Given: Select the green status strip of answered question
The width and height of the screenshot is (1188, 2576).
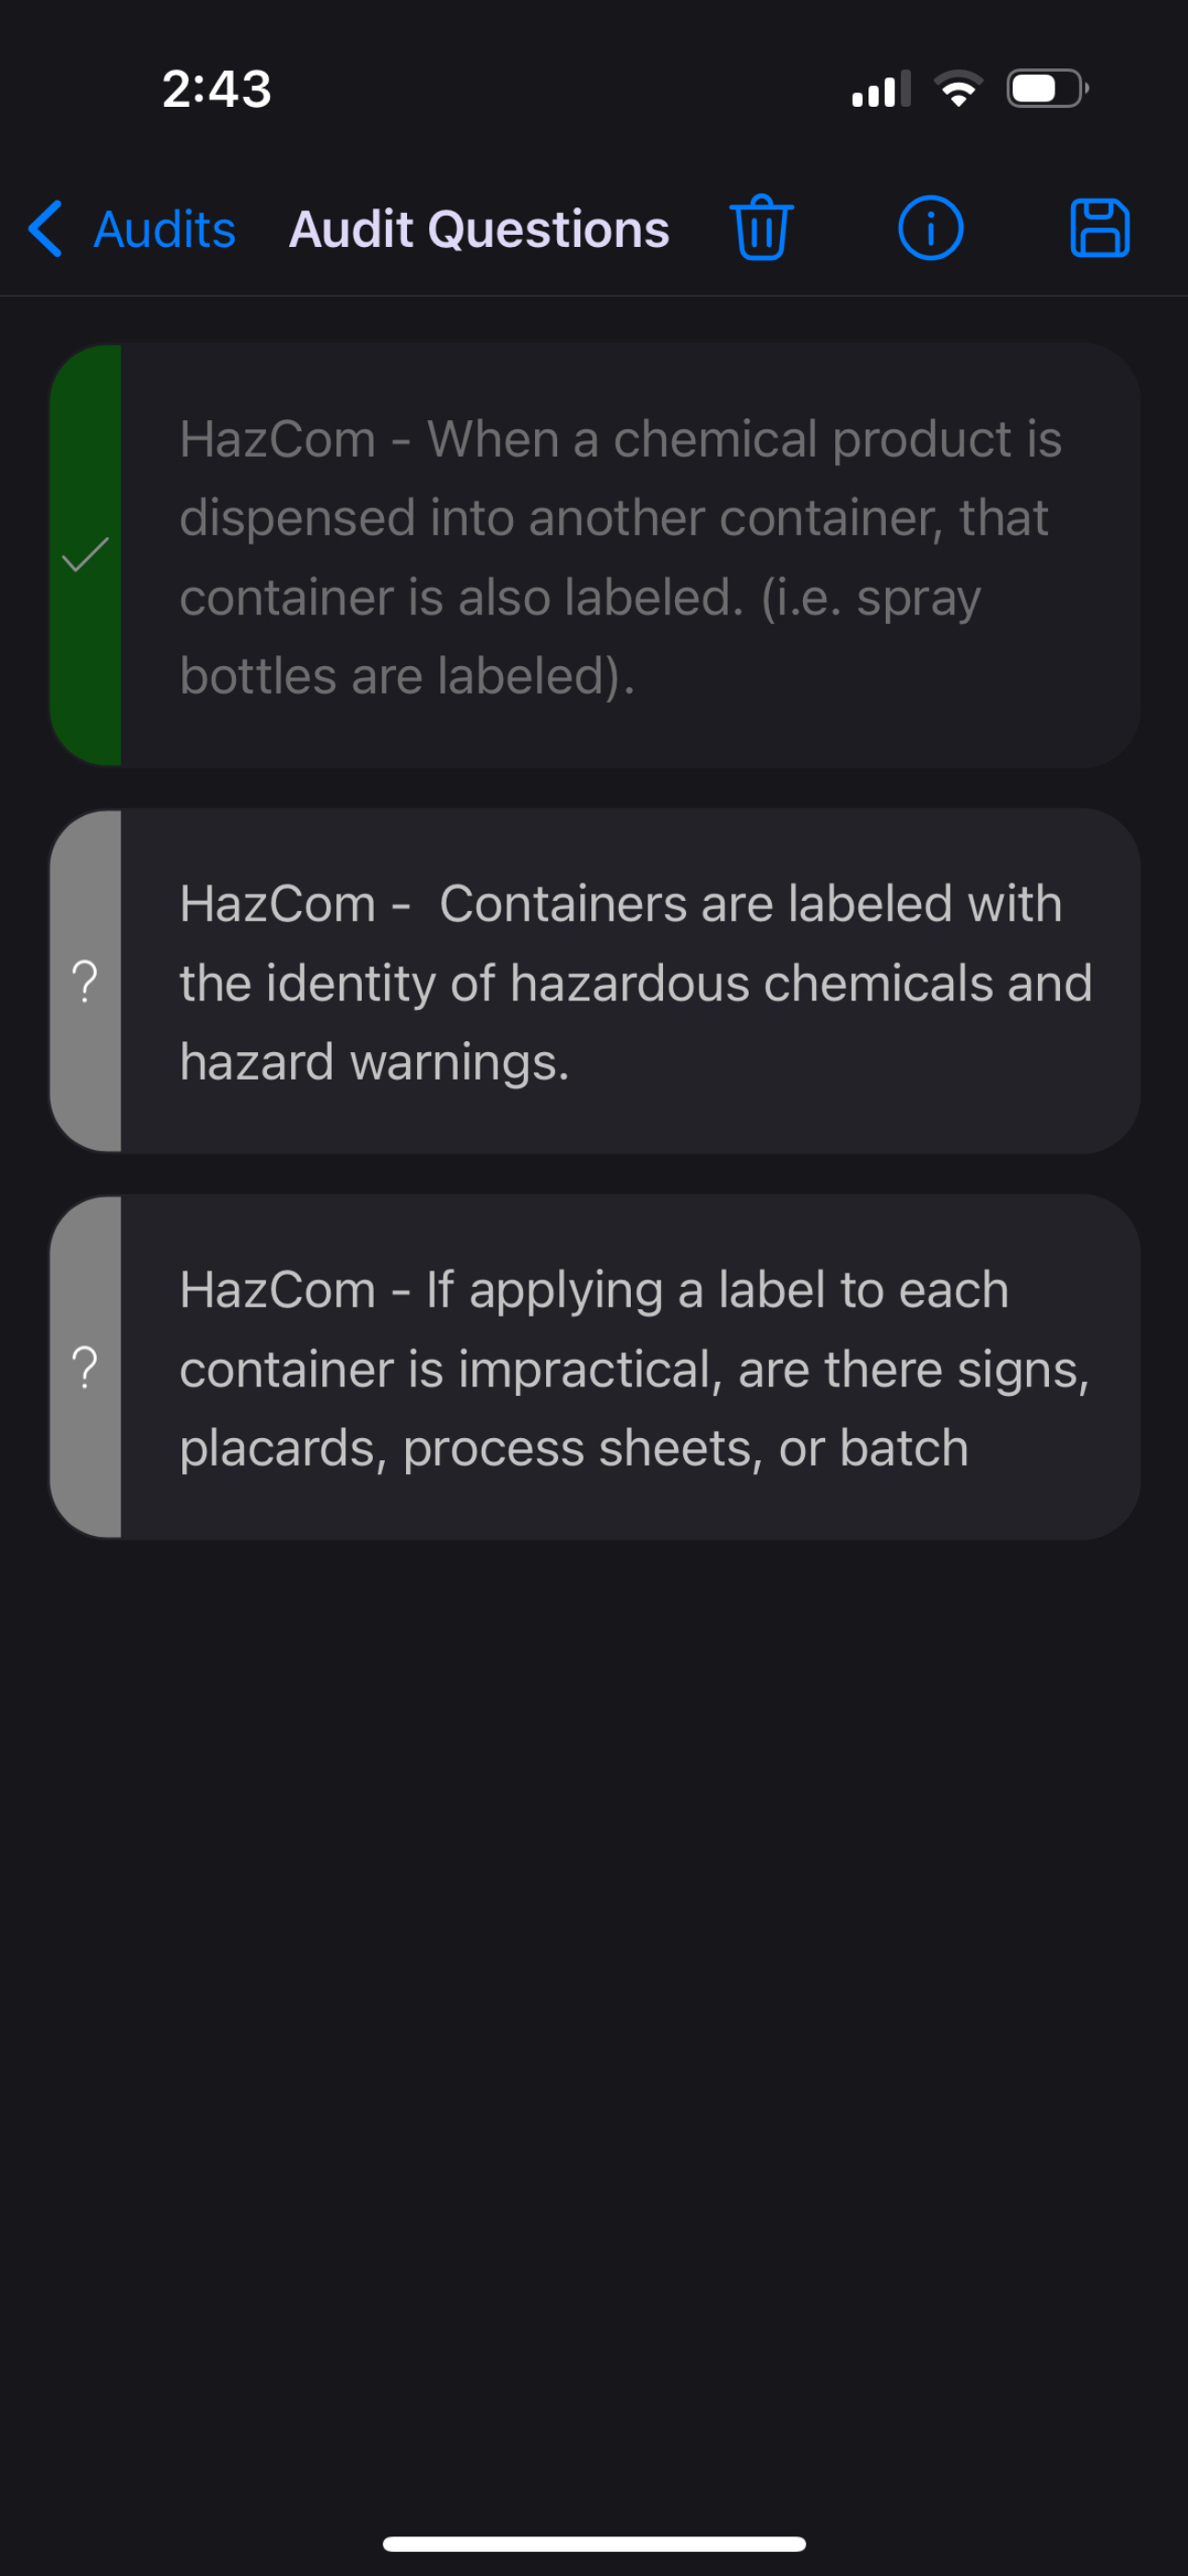Looking at the screenshot, I should (85, 555).
